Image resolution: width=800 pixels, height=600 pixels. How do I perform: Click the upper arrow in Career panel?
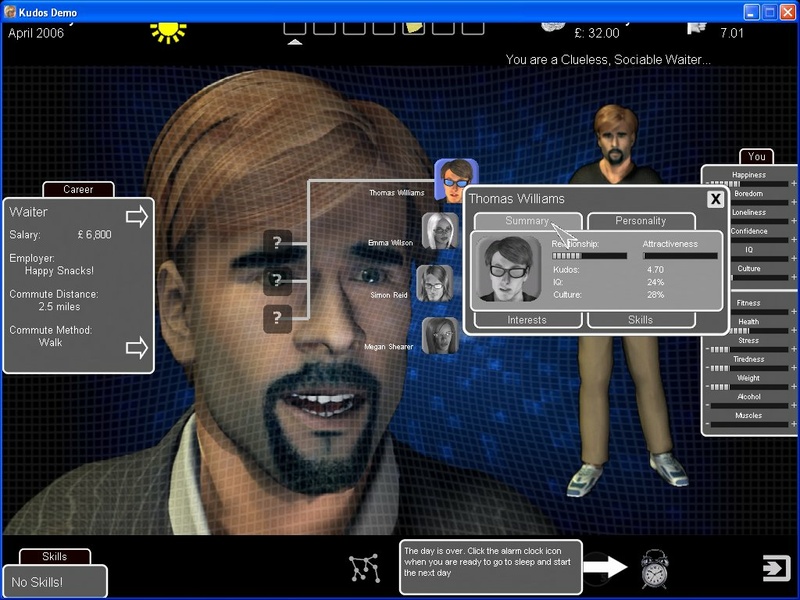click(136, 216)
